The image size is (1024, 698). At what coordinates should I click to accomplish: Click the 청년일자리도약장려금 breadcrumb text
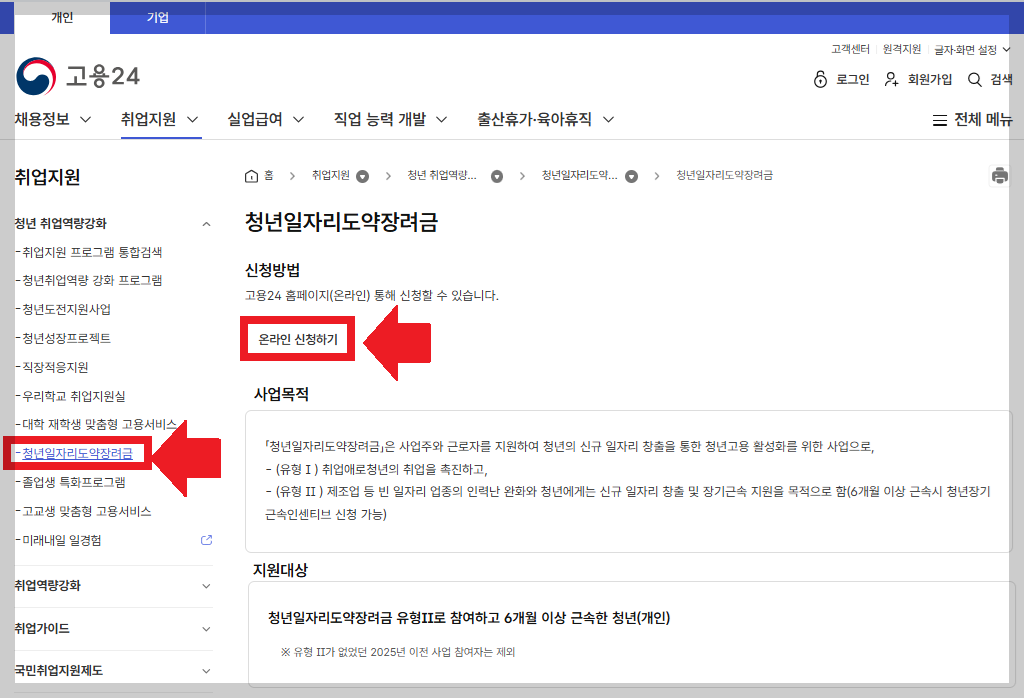[724, 176]
